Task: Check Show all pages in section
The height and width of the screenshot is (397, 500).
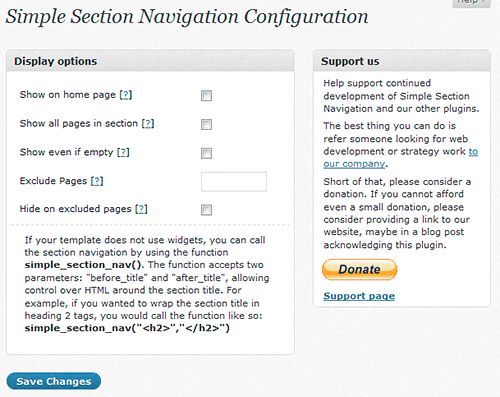Action: click(206, 125)
